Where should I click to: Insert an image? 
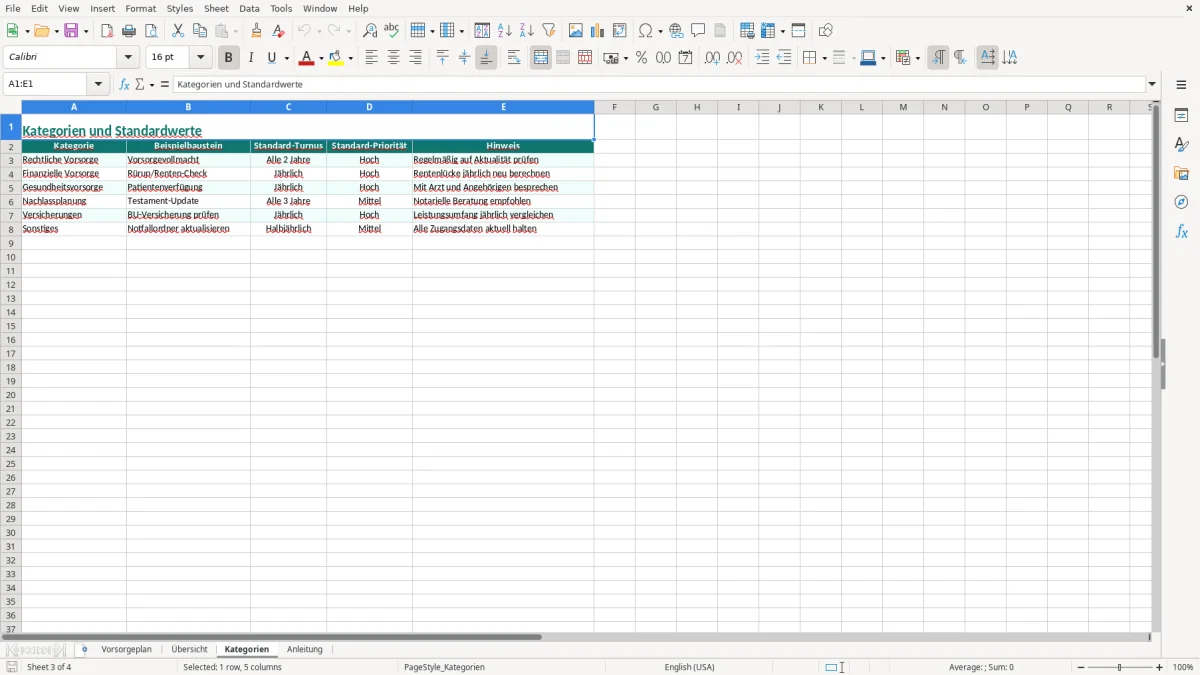576,31
